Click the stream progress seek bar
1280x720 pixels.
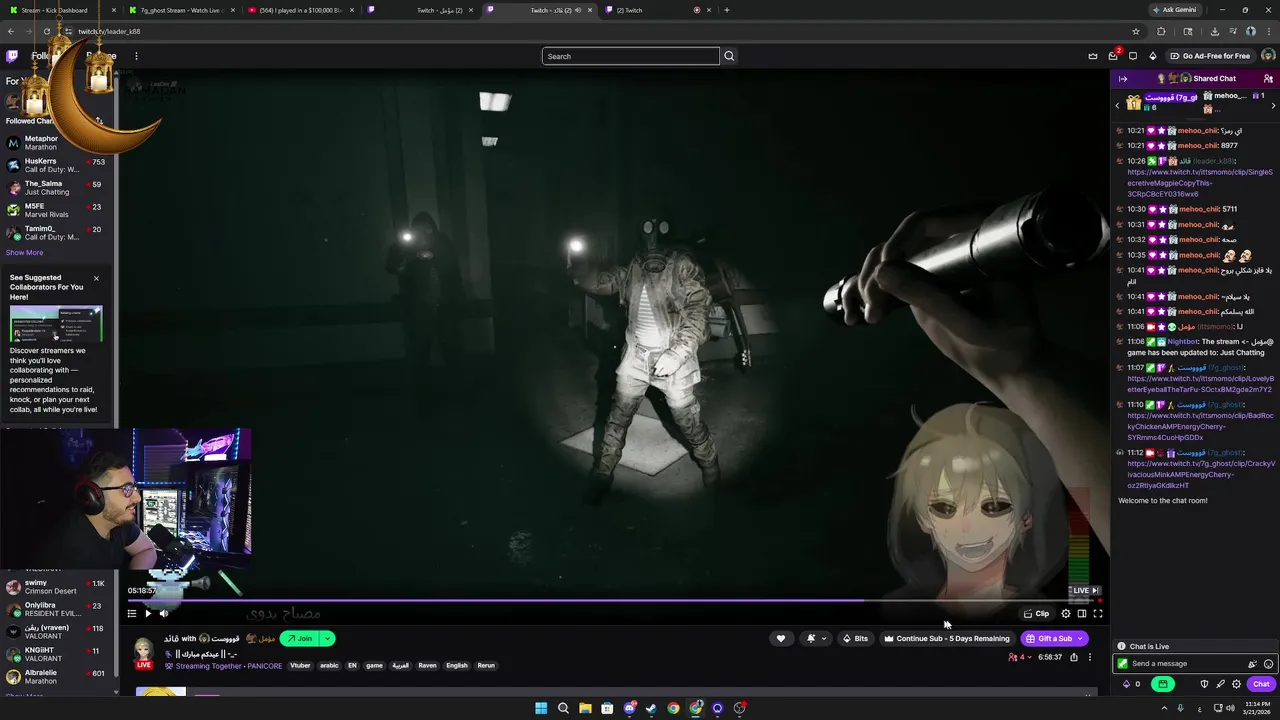coord(613,601)
